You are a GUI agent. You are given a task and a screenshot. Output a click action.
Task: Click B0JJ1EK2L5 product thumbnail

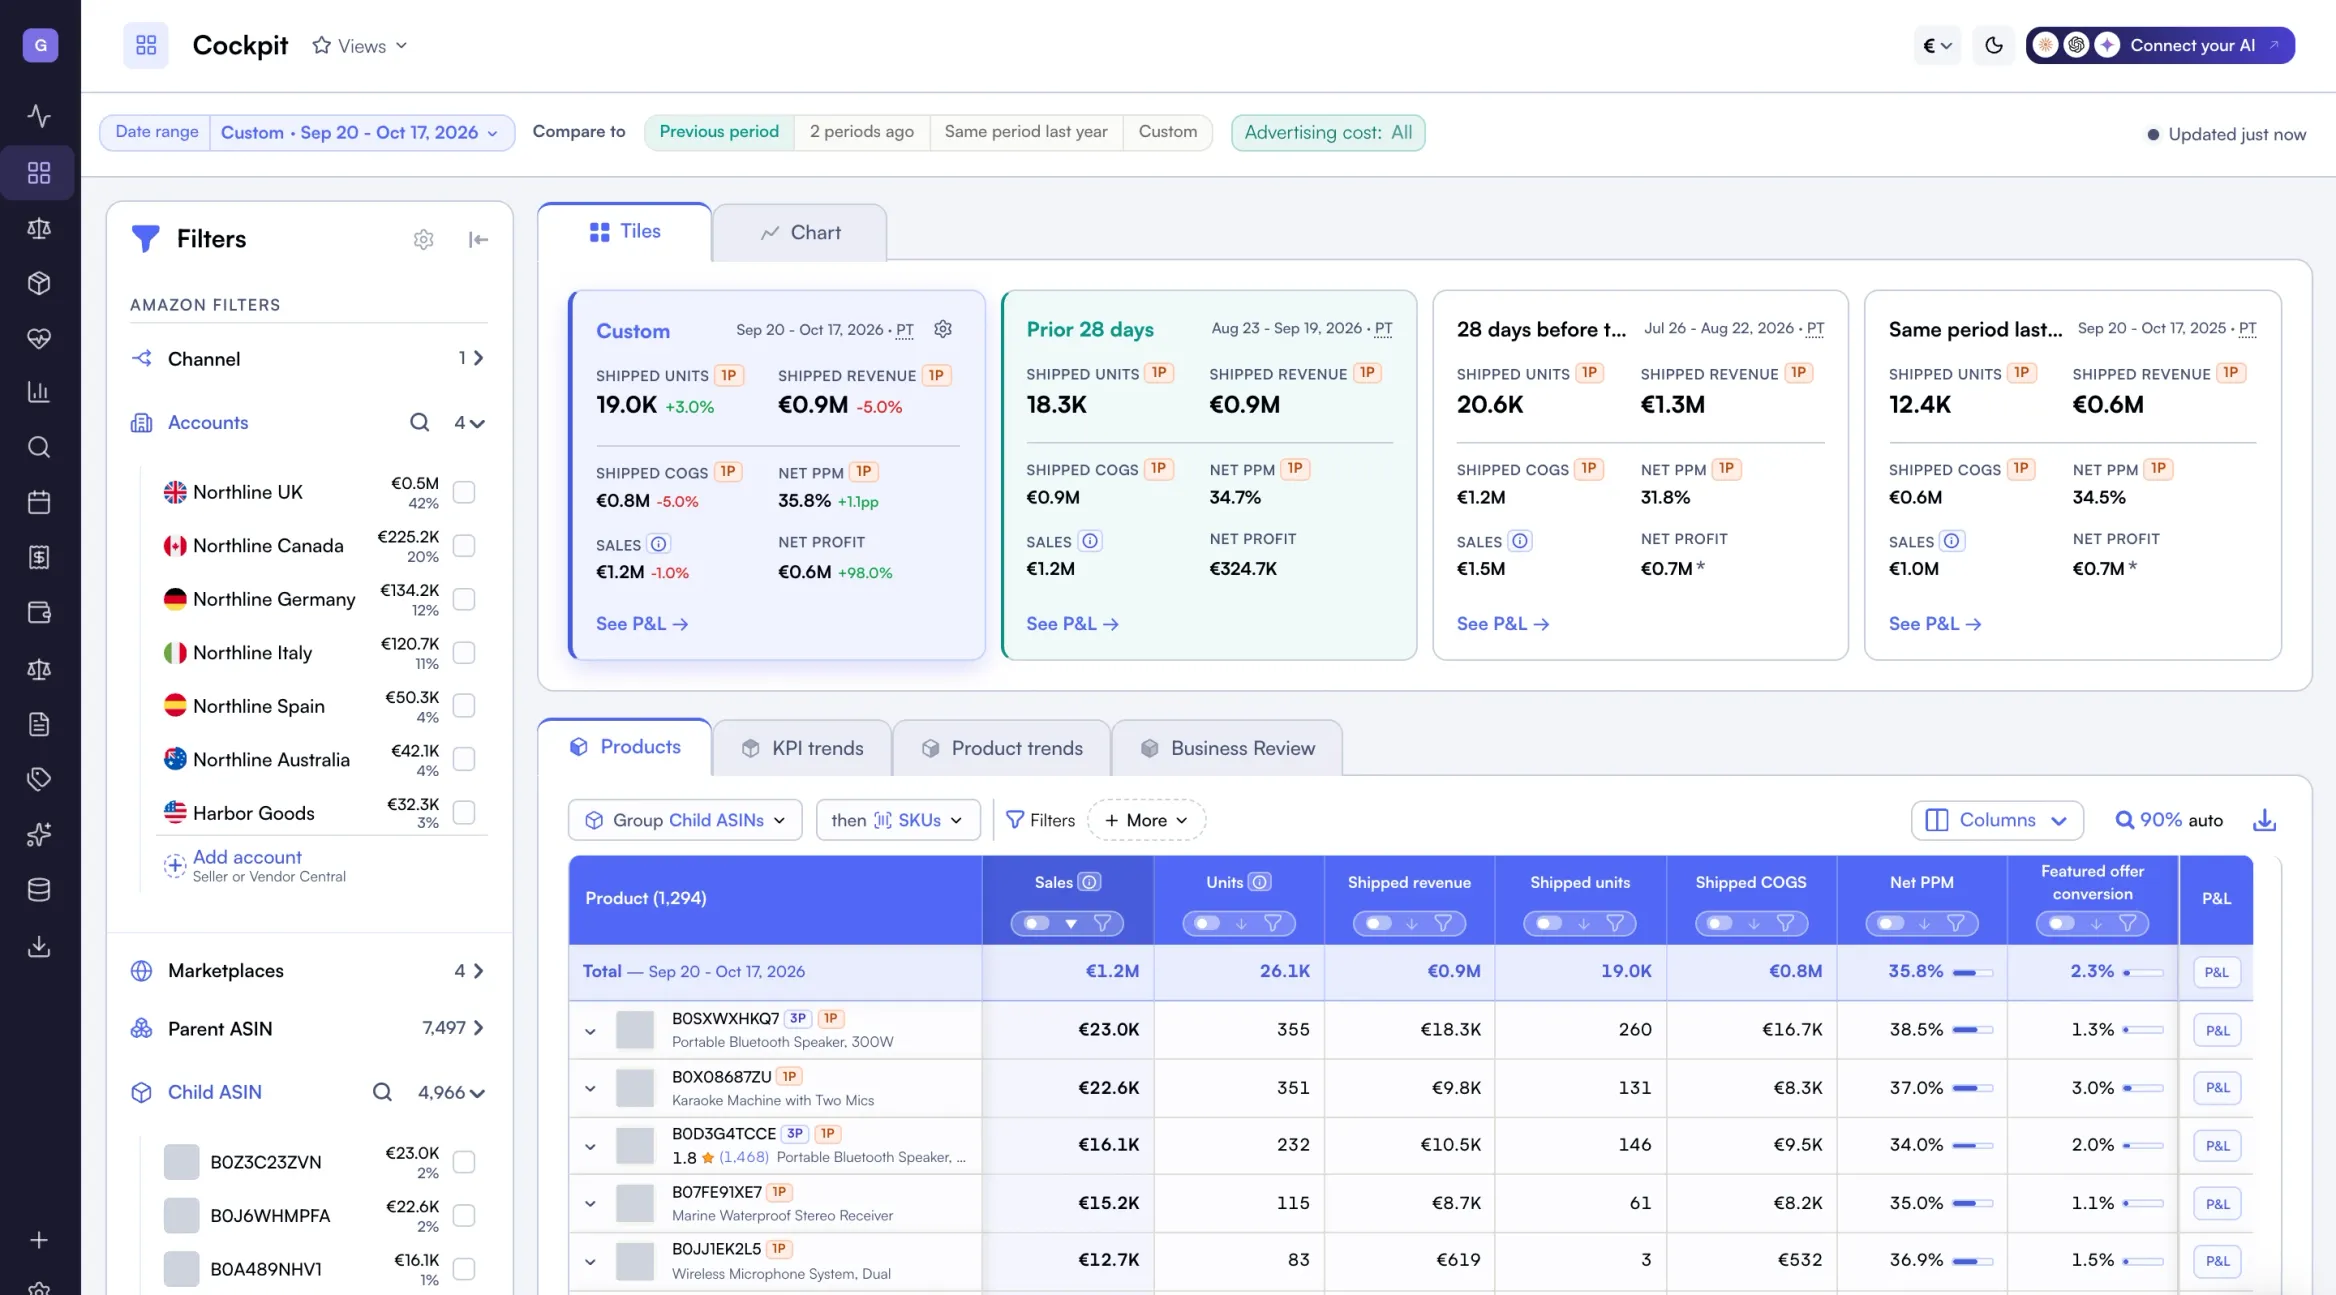pyautogui.click(x=635, y=1261)
